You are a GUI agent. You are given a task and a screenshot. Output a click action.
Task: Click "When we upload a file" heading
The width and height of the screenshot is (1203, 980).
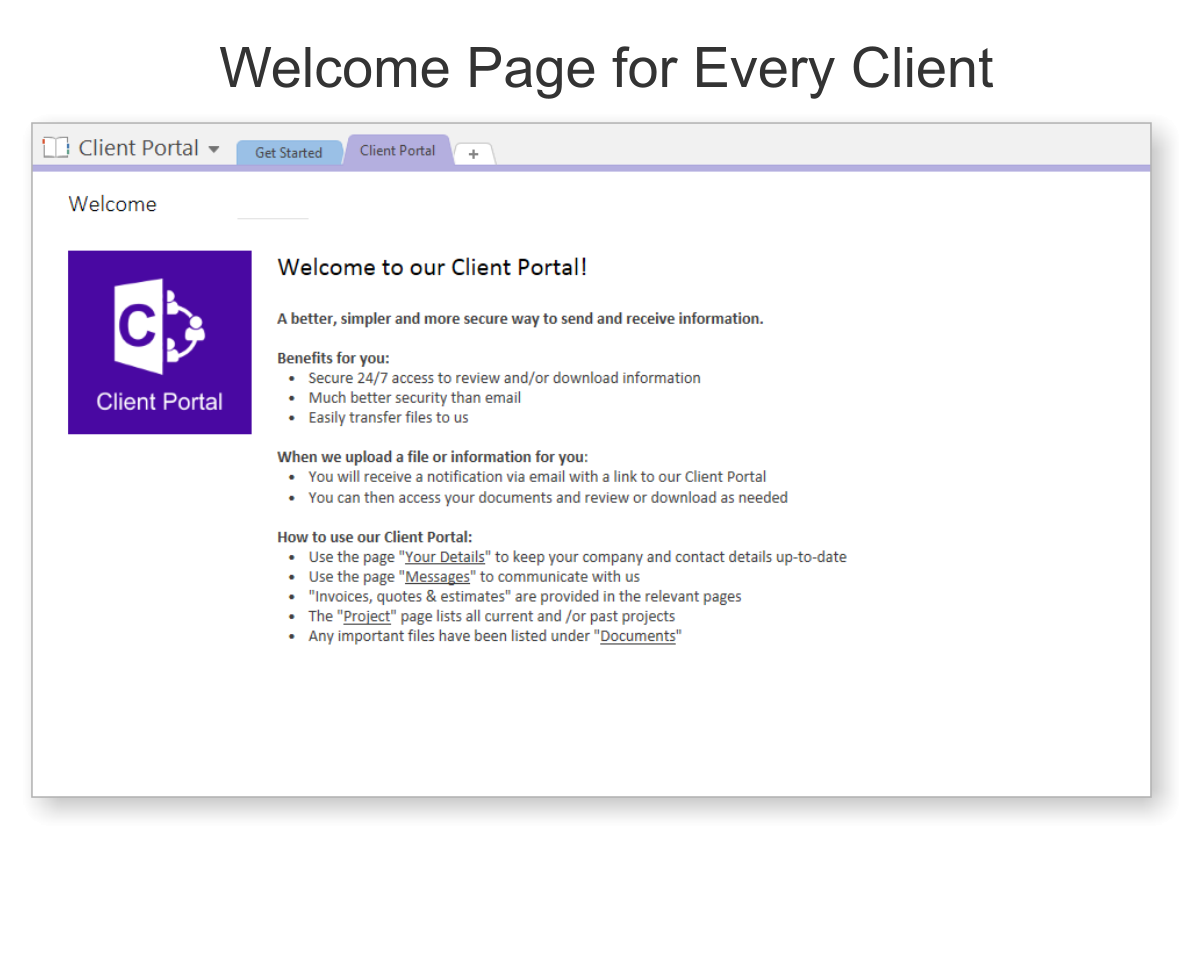432,457
